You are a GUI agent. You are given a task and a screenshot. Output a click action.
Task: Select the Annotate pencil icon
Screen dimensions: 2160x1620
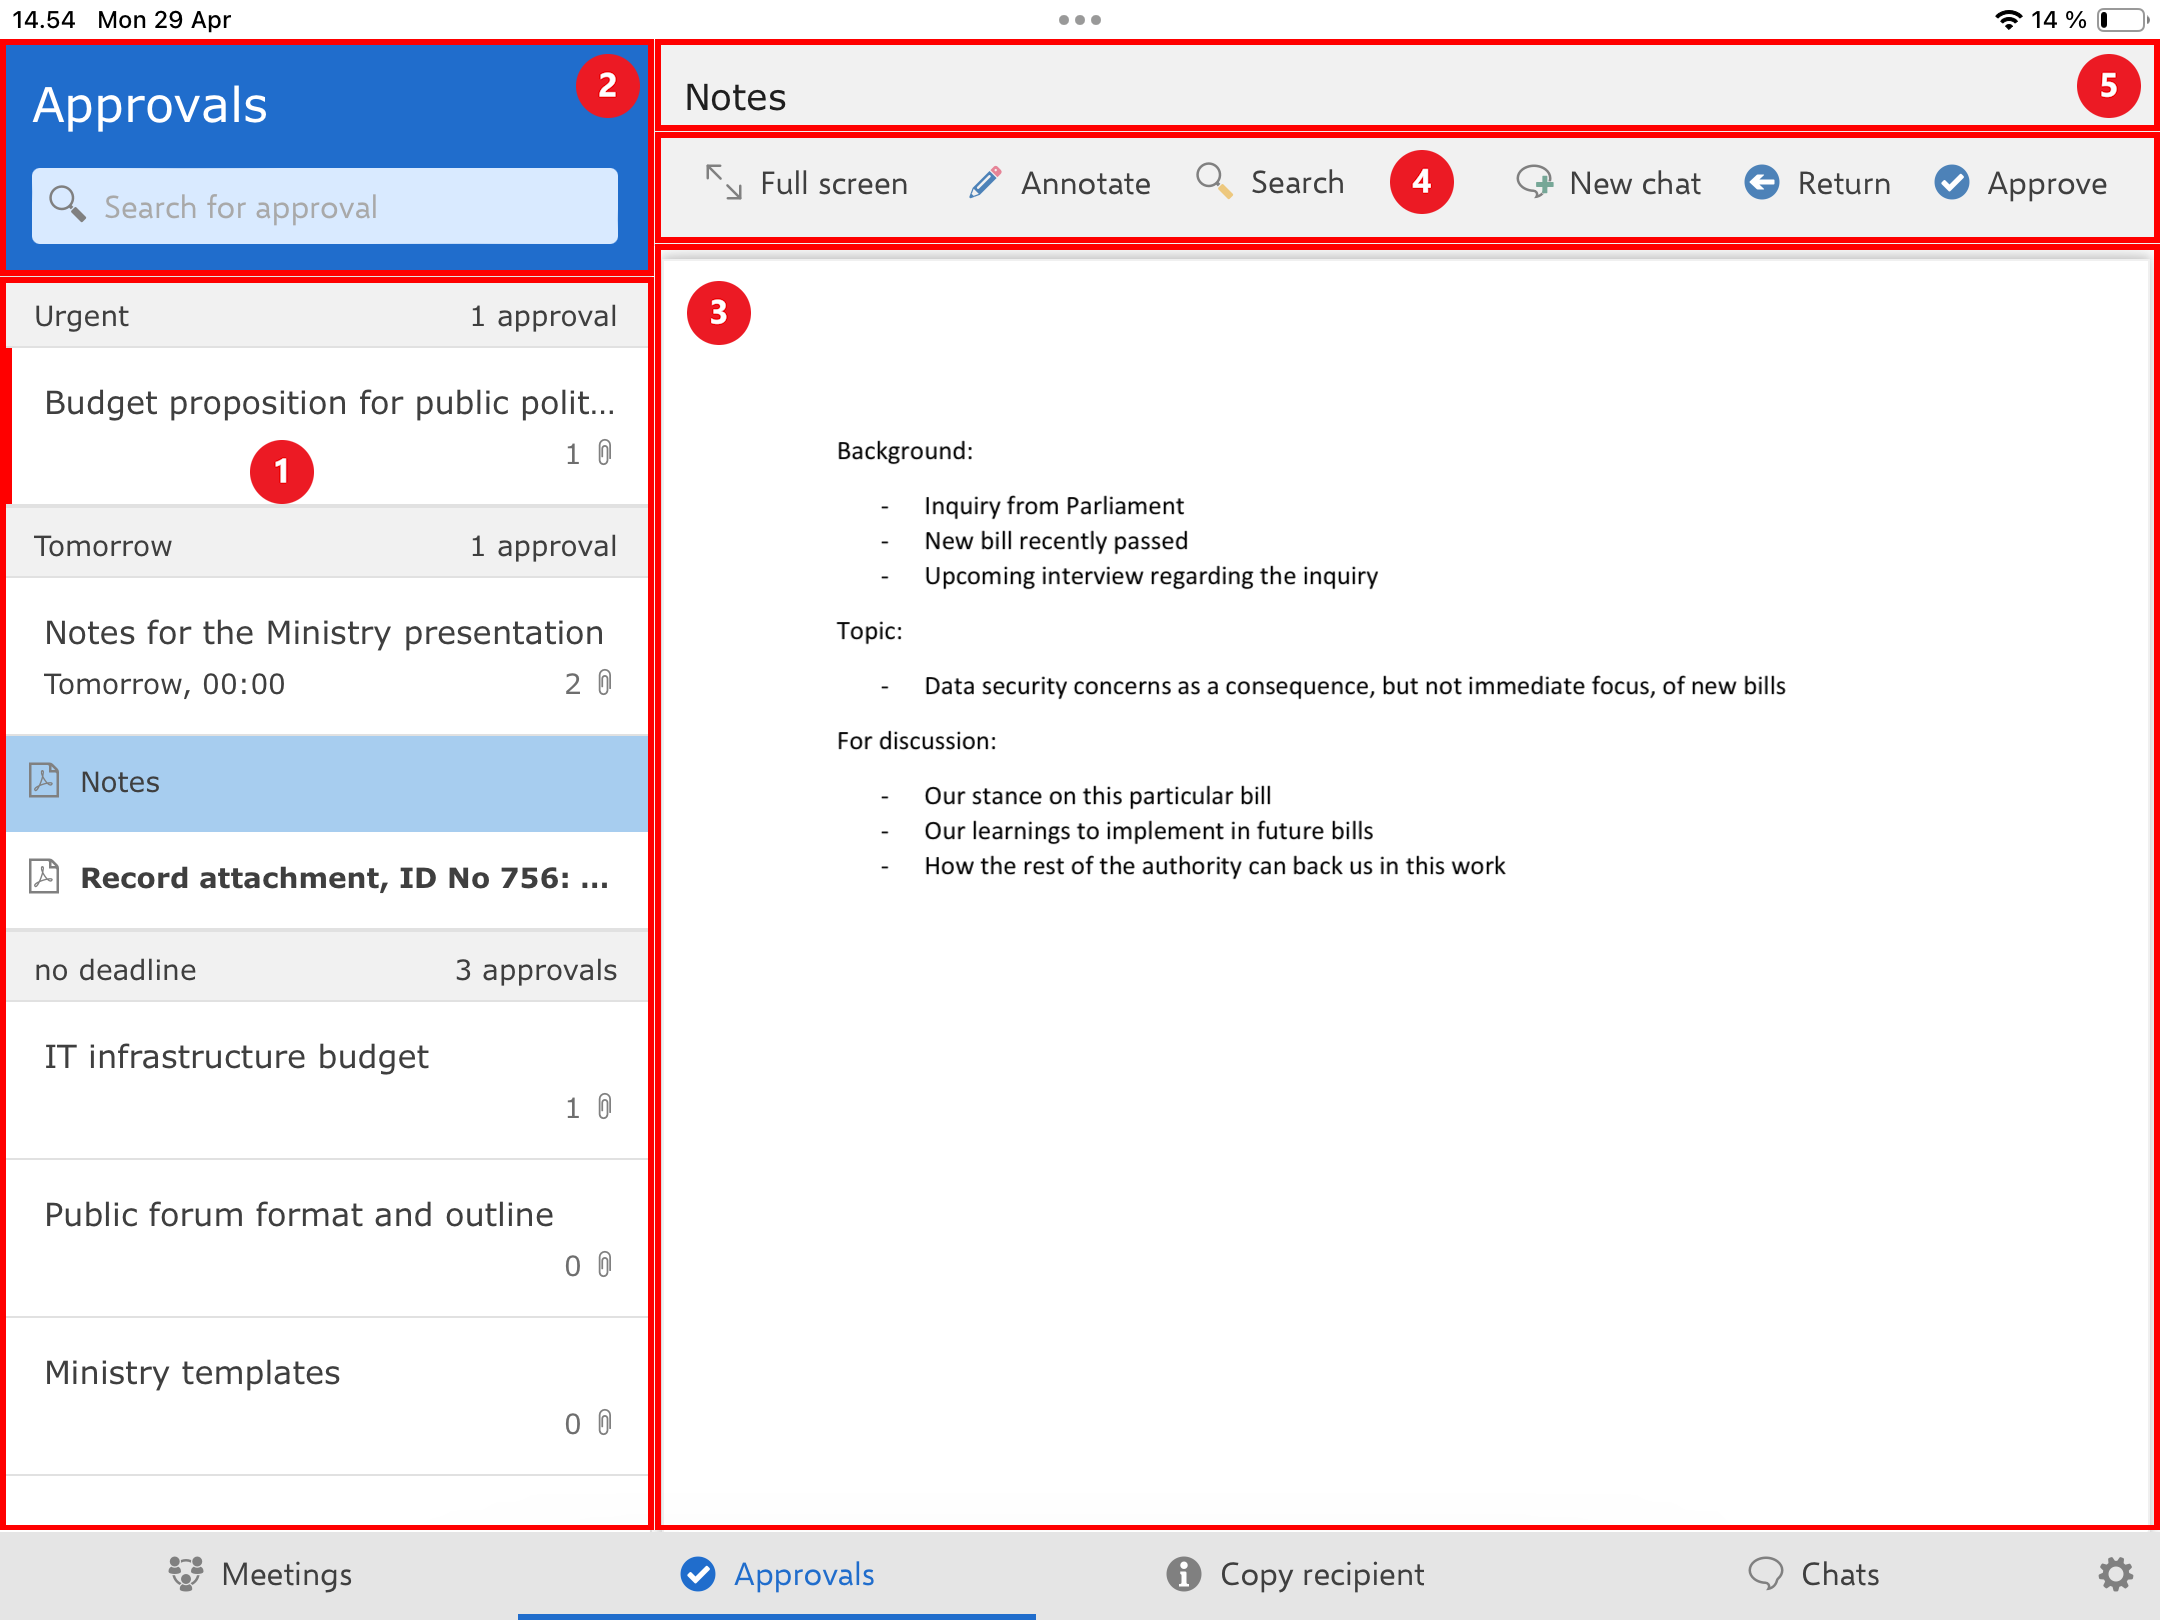click(x=985, y=183)
